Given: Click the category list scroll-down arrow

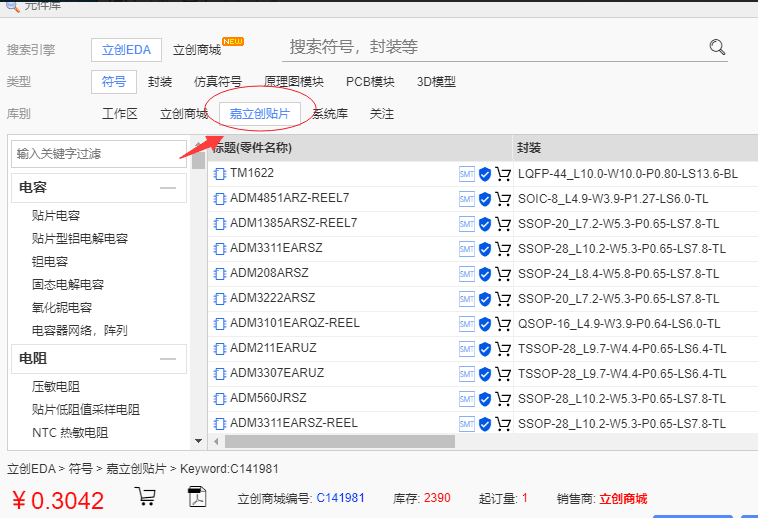Looking at the screenshot, I should (x=198, y=440).
